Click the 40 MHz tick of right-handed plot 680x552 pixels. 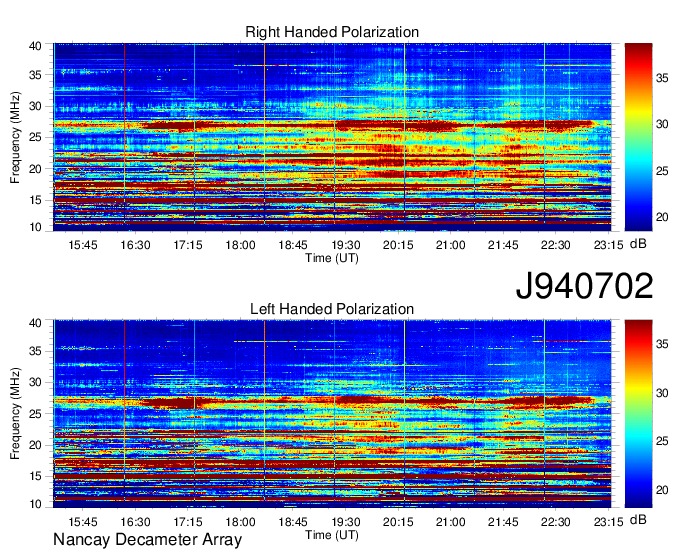(x=35, y=46)
